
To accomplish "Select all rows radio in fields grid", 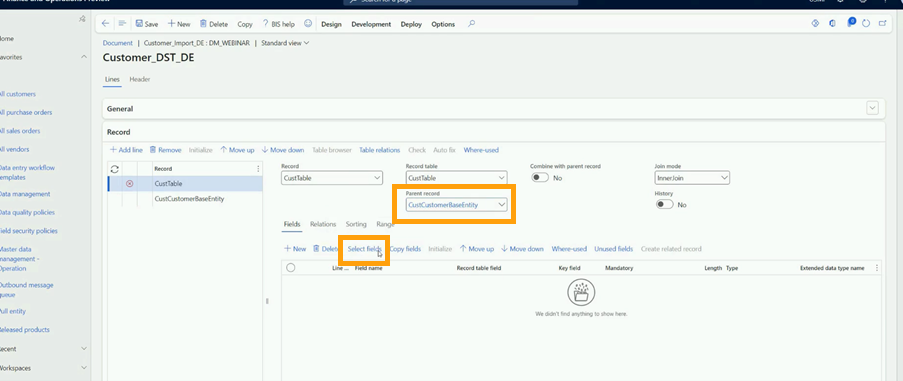I will pos(290,268).
